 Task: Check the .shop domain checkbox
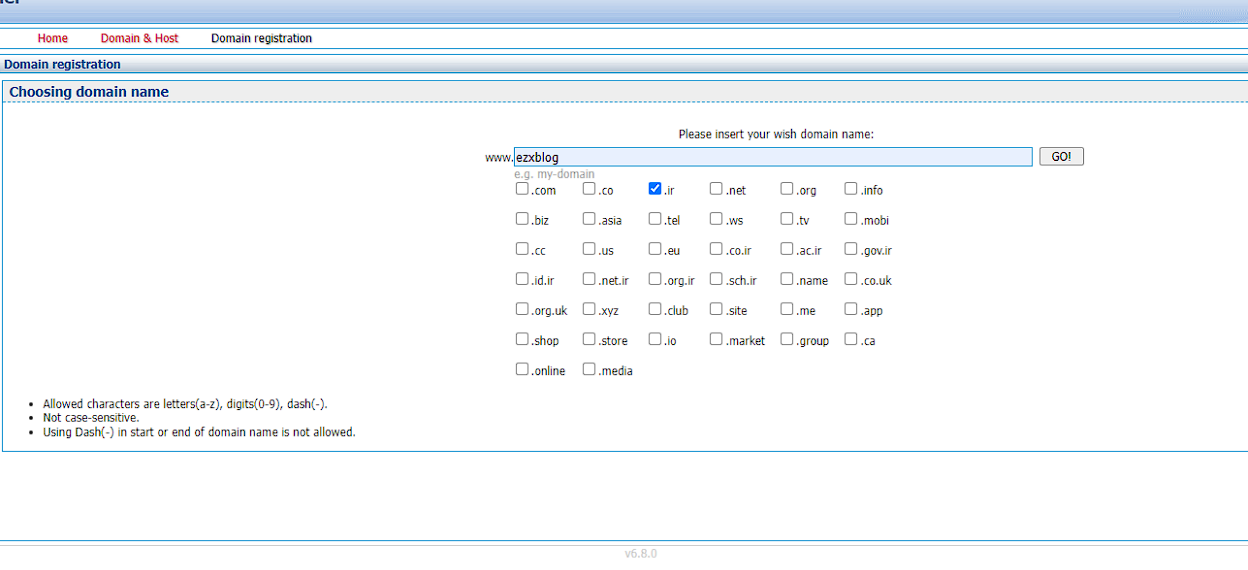[x=522, y=339]
